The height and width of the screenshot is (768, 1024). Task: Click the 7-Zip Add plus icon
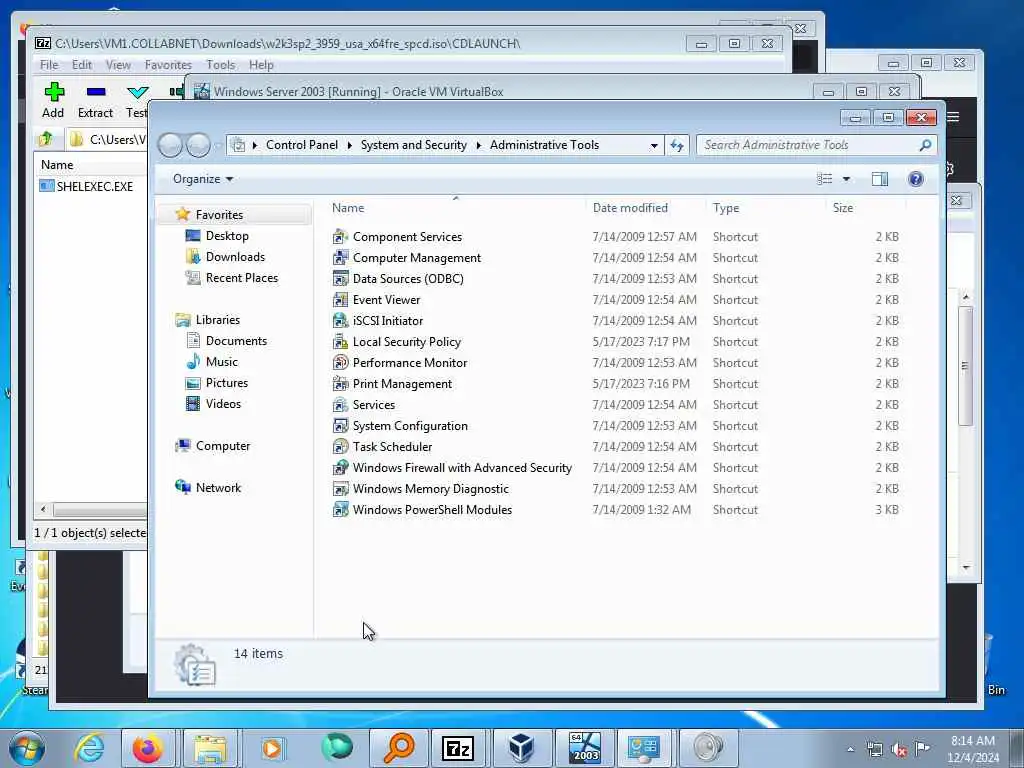point(54,92)
